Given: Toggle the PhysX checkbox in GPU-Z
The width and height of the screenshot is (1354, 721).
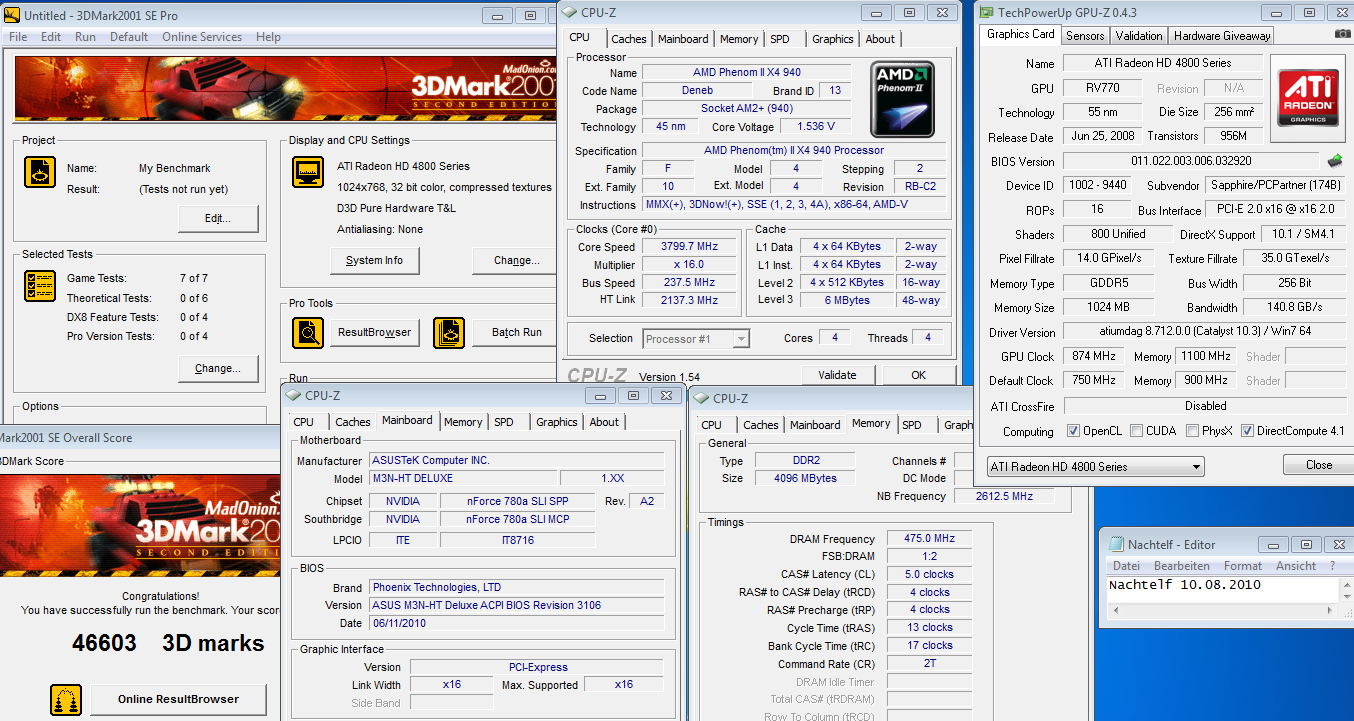Looking at the screenshot, I should click(1192, 431).
